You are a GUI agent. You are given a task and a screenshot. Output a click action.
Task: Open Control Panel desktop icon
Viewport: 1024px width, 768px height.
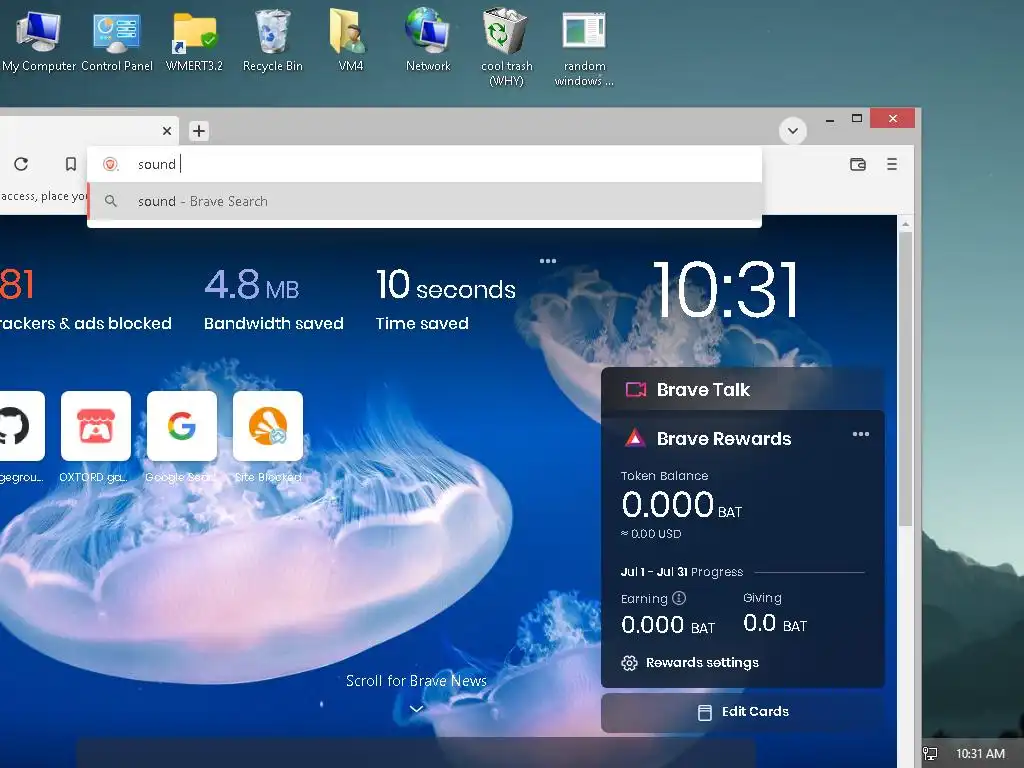click(x=117, y=40)
